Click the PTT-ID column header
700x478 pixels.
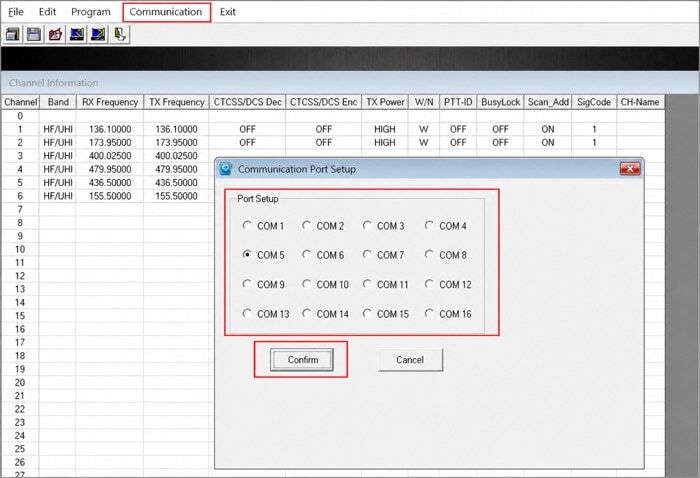(x=458, y=102)
